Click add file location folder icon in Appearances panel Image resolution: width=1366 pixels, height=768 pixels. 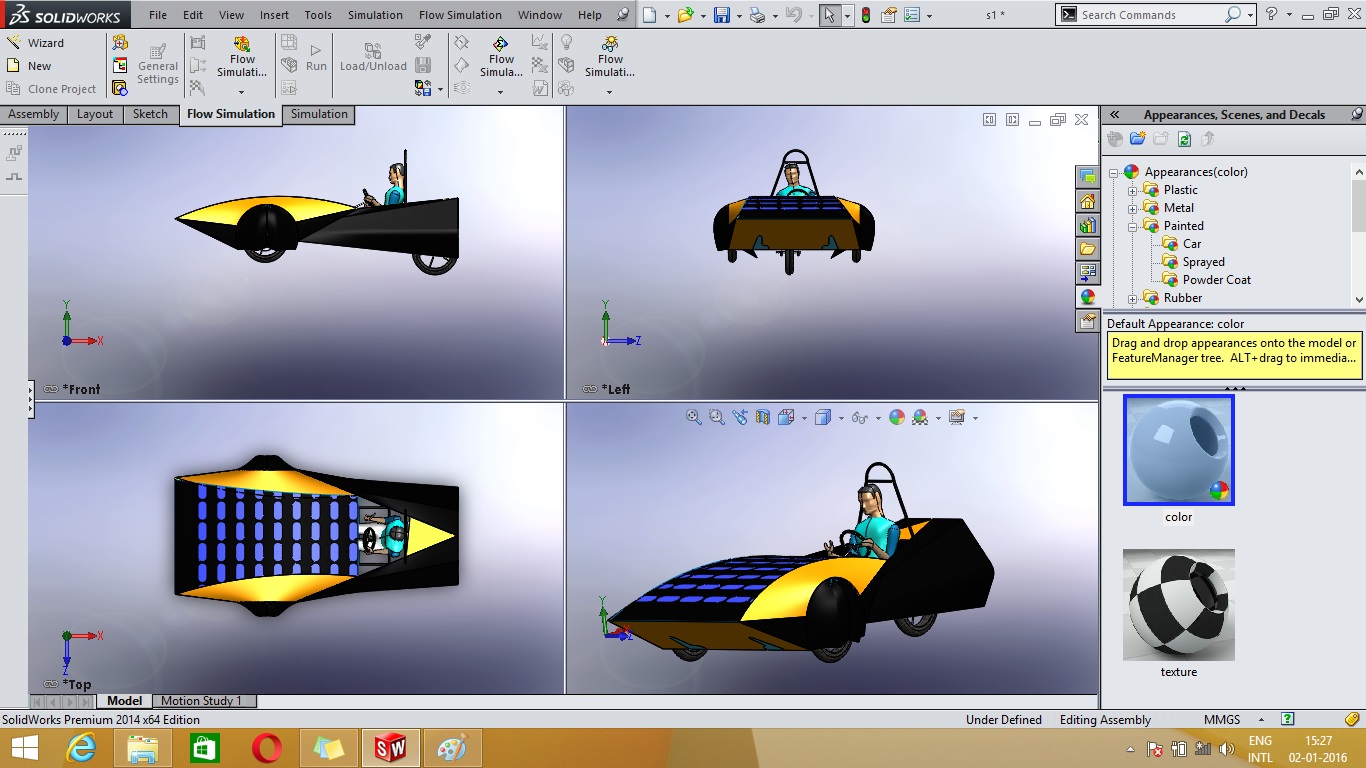[1137, 139]
